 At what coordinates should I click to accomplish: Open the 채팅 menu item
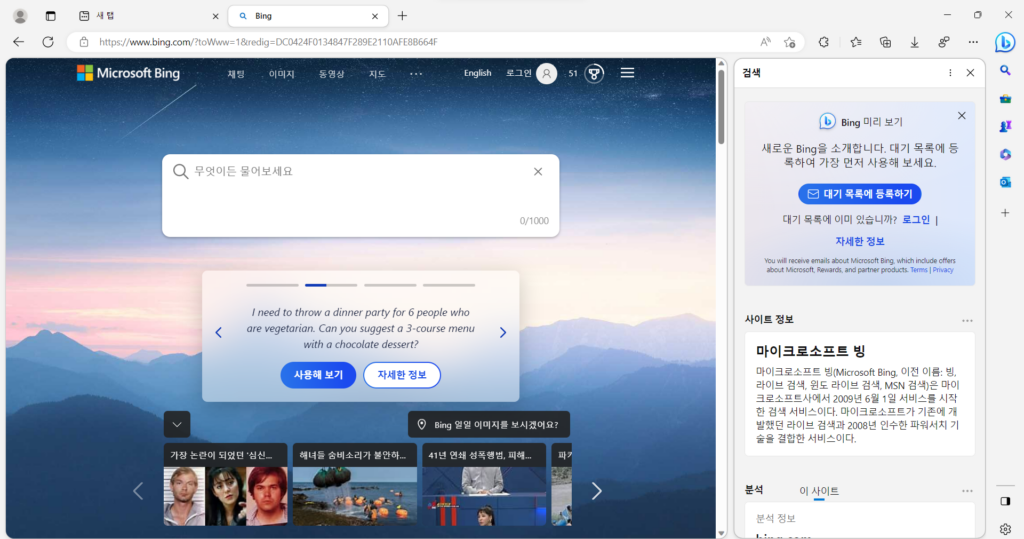tap(236, 74)
